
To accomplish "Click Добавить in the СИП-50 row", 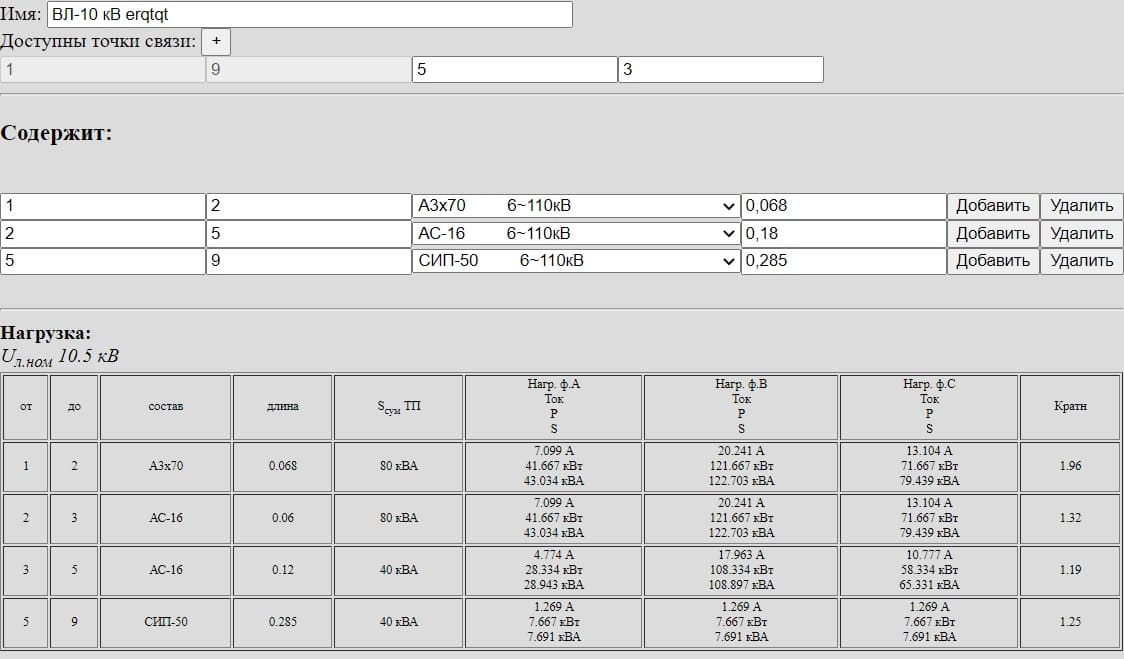I will 992,261.
